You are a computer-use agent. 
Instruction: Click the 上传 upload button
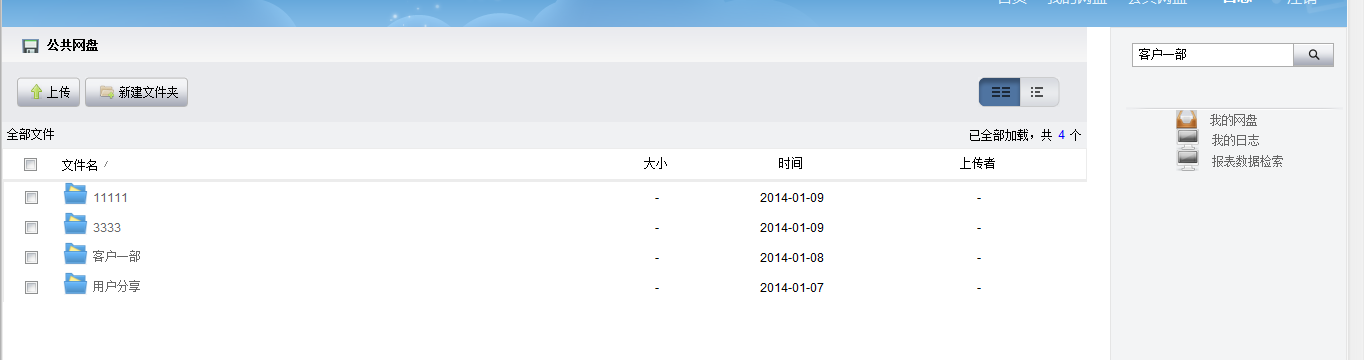pos(49,92)
